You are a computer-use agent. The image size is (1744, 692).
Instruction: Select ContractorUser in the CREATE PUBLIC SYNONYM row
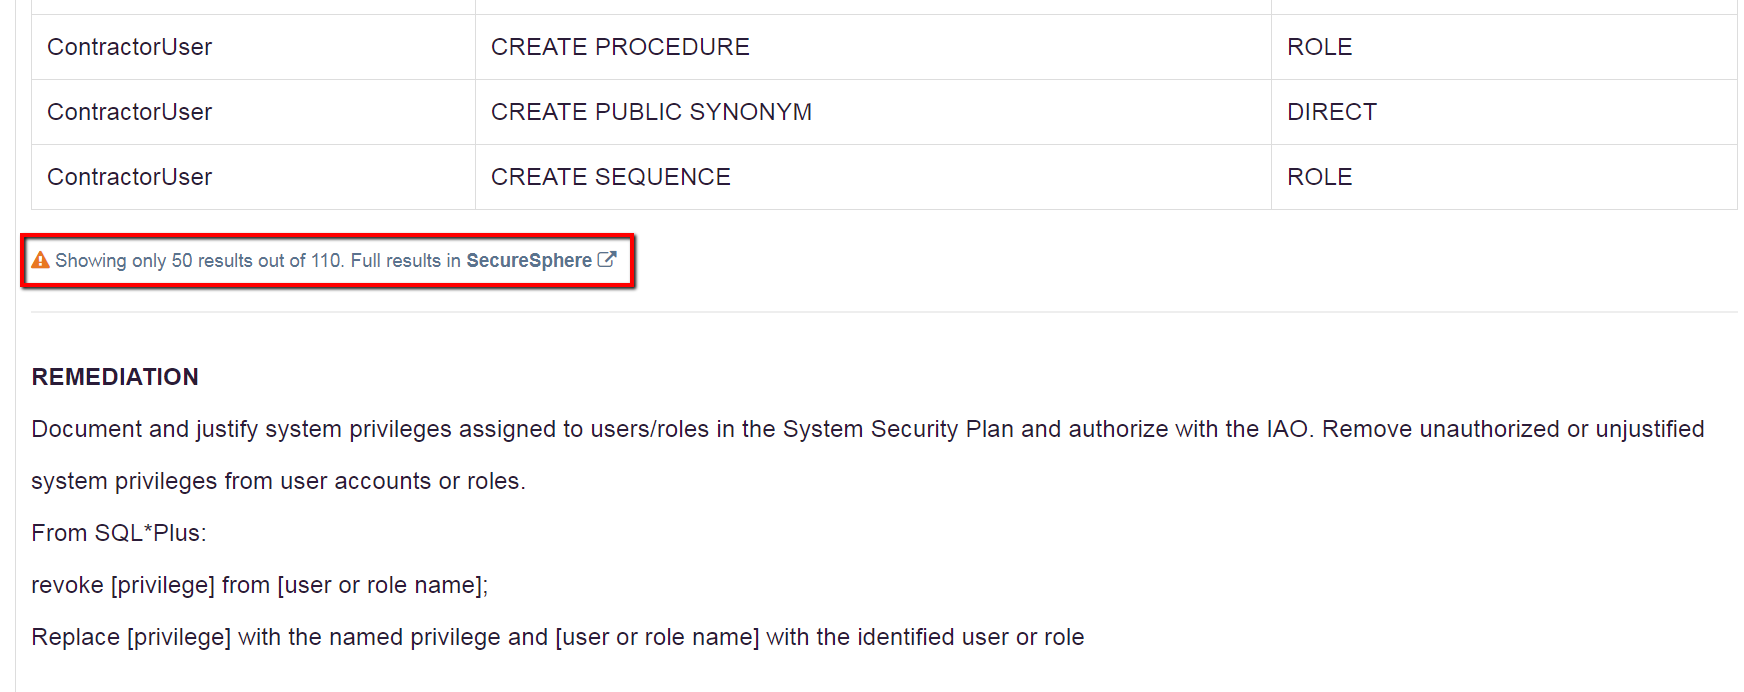[130, 112]
